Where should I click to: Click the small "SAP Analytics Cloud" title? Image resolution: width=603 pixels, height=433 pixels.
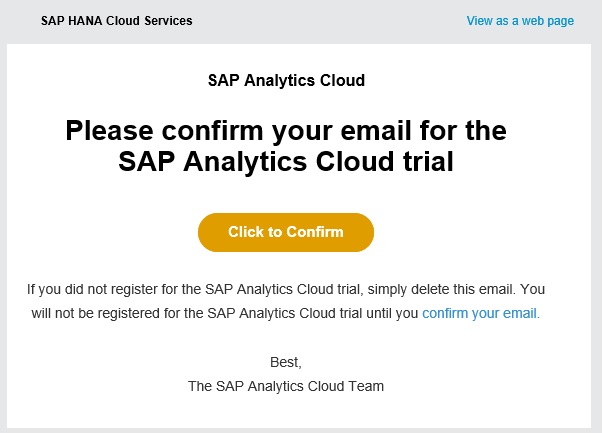coord(286,79)
